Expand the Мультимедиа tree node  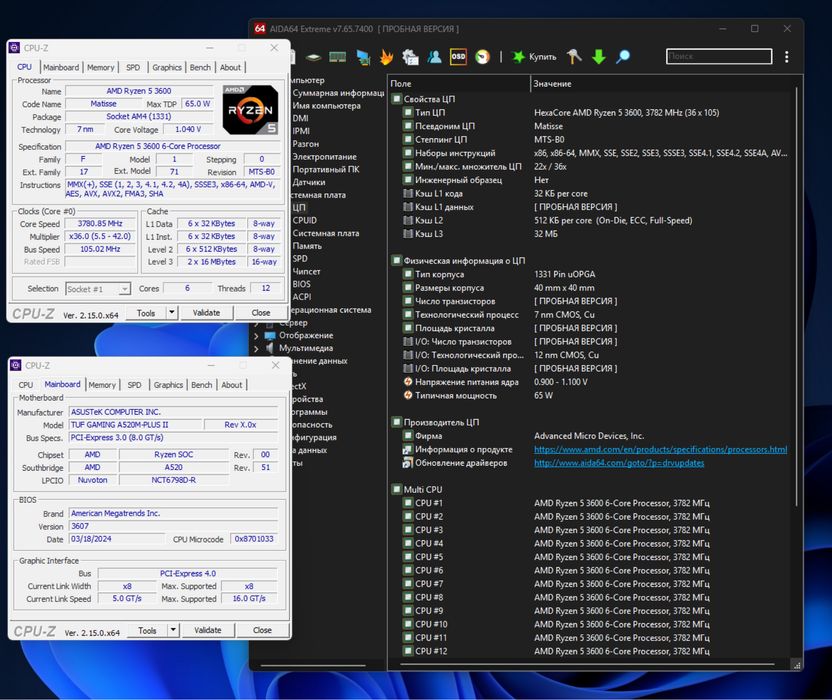point(256,348)
